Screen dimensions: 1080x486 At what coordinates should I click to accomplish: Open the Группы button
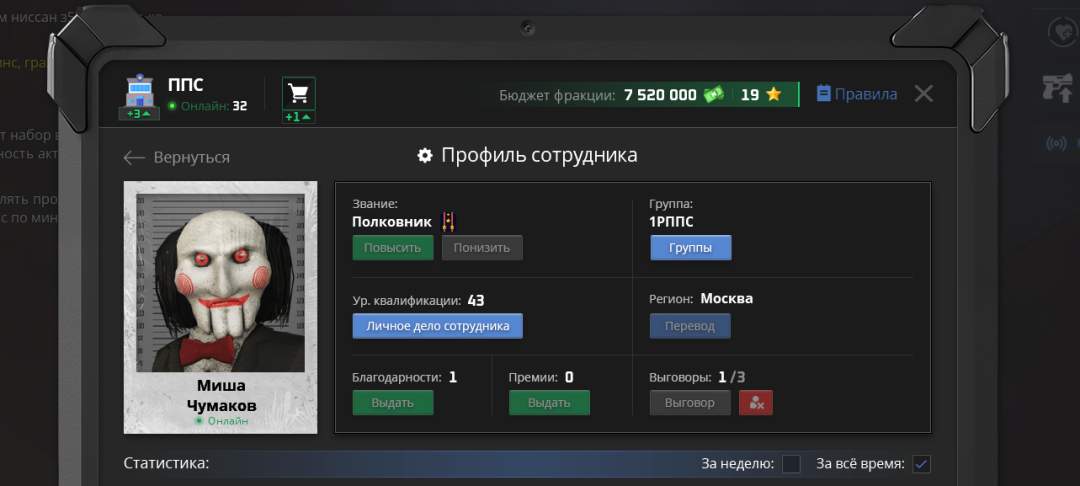(x=691, y=248)
